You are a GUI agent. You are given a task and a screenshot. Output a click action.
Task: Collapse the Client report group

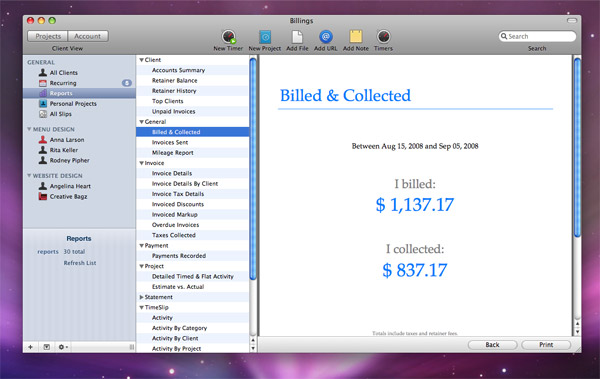pyautogui.click(x=141, y=60)
